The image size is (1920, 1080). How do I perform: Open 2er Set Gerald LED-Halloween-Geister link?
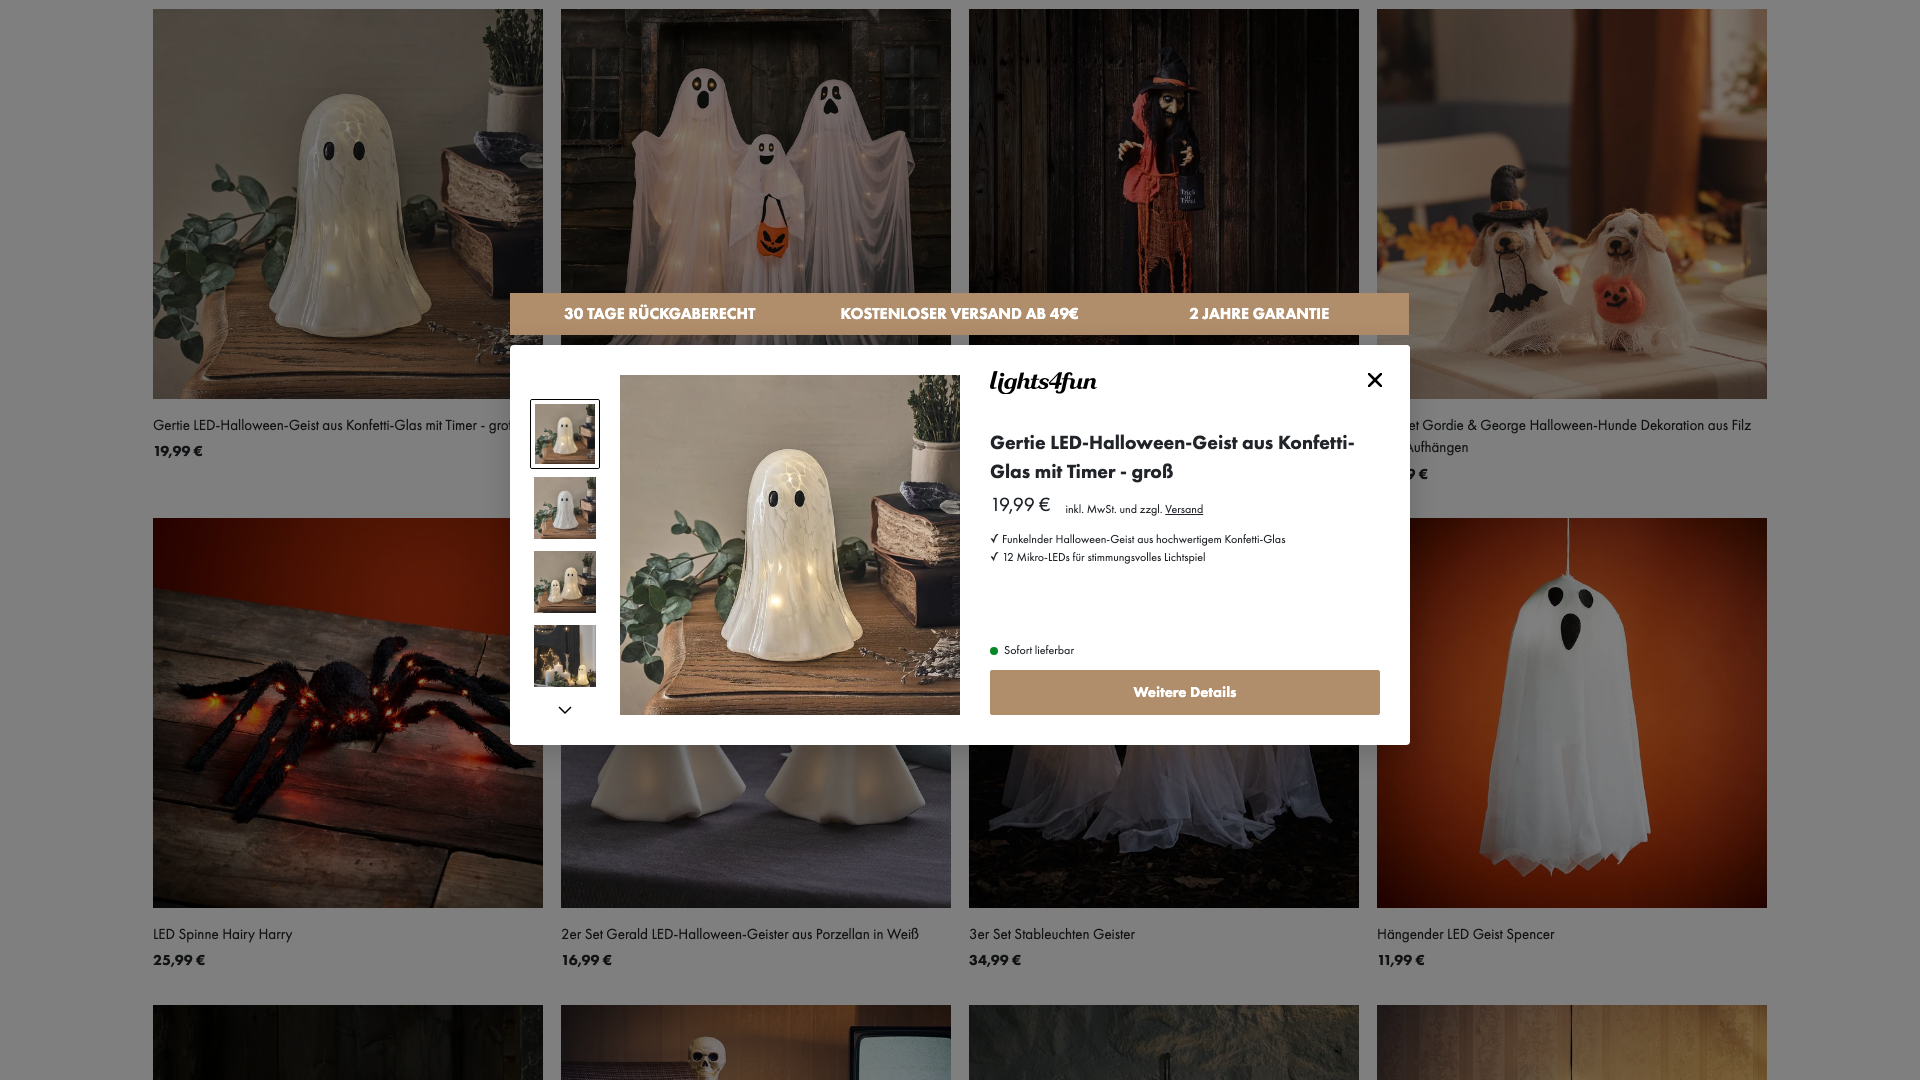click(x=740, y=934)
